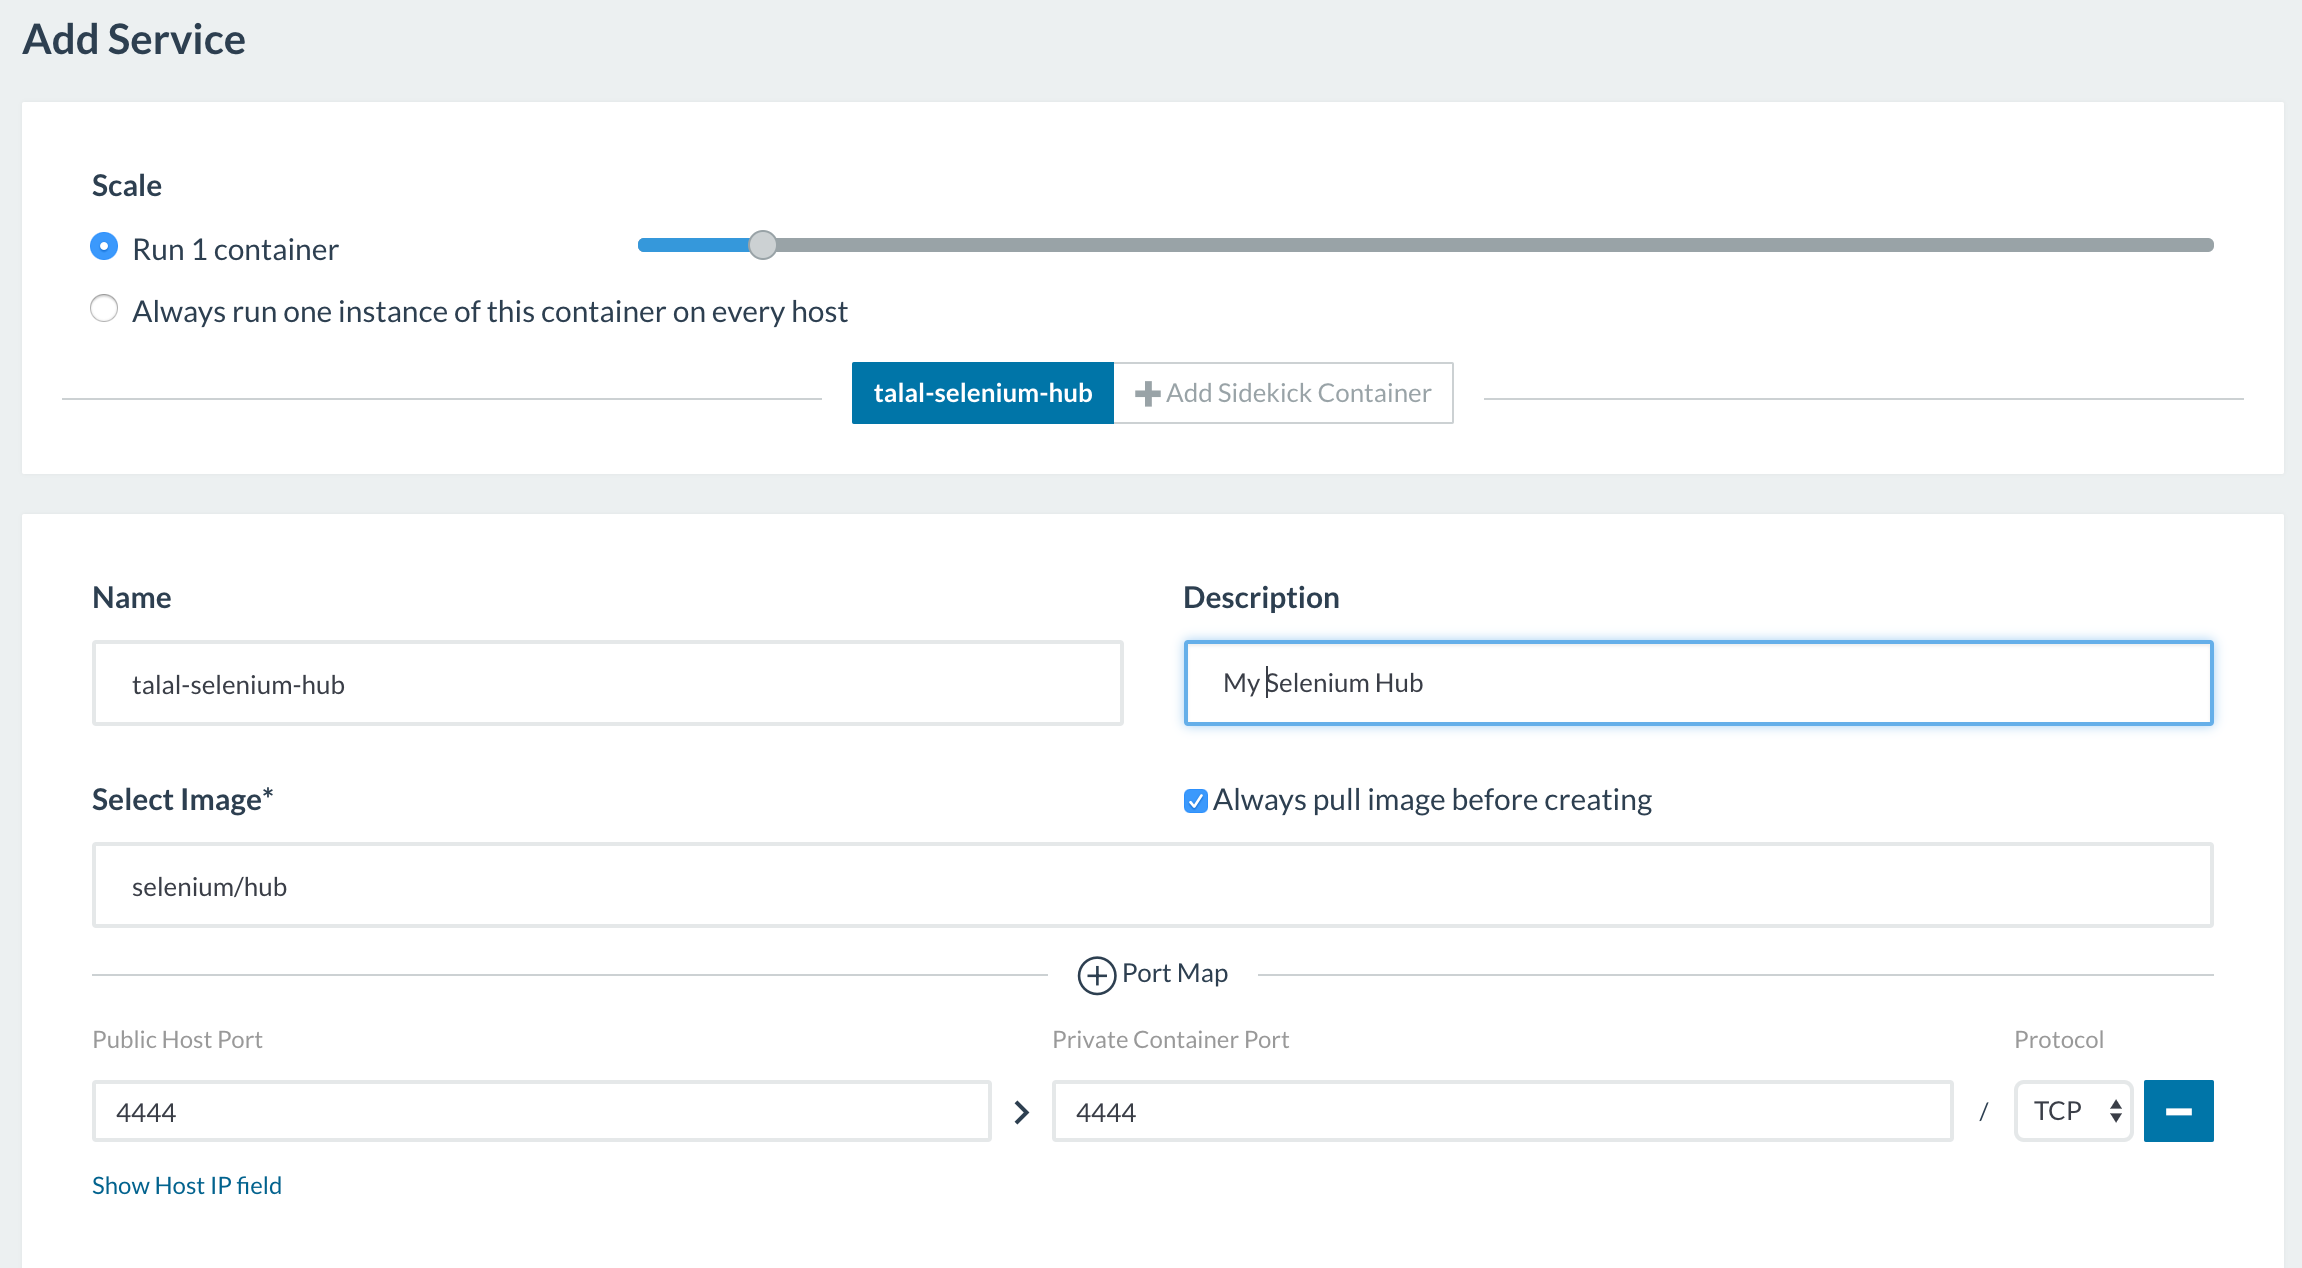Click the plus icon for Sidekick Container
The width and height of the screenshot is (2302, 1268).
coord(1147,394)
